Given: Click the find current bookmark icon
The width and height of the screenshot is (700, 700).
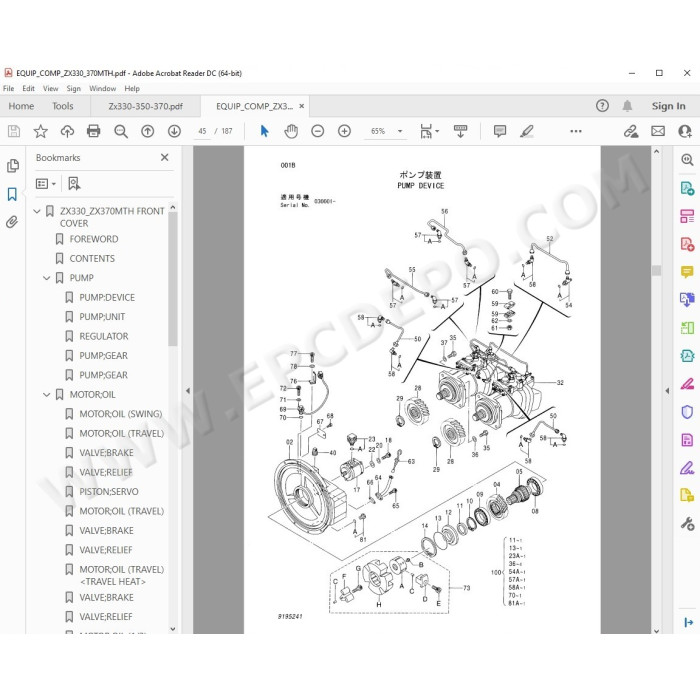Looking at the screenshot, I should [x=74, y=183].
